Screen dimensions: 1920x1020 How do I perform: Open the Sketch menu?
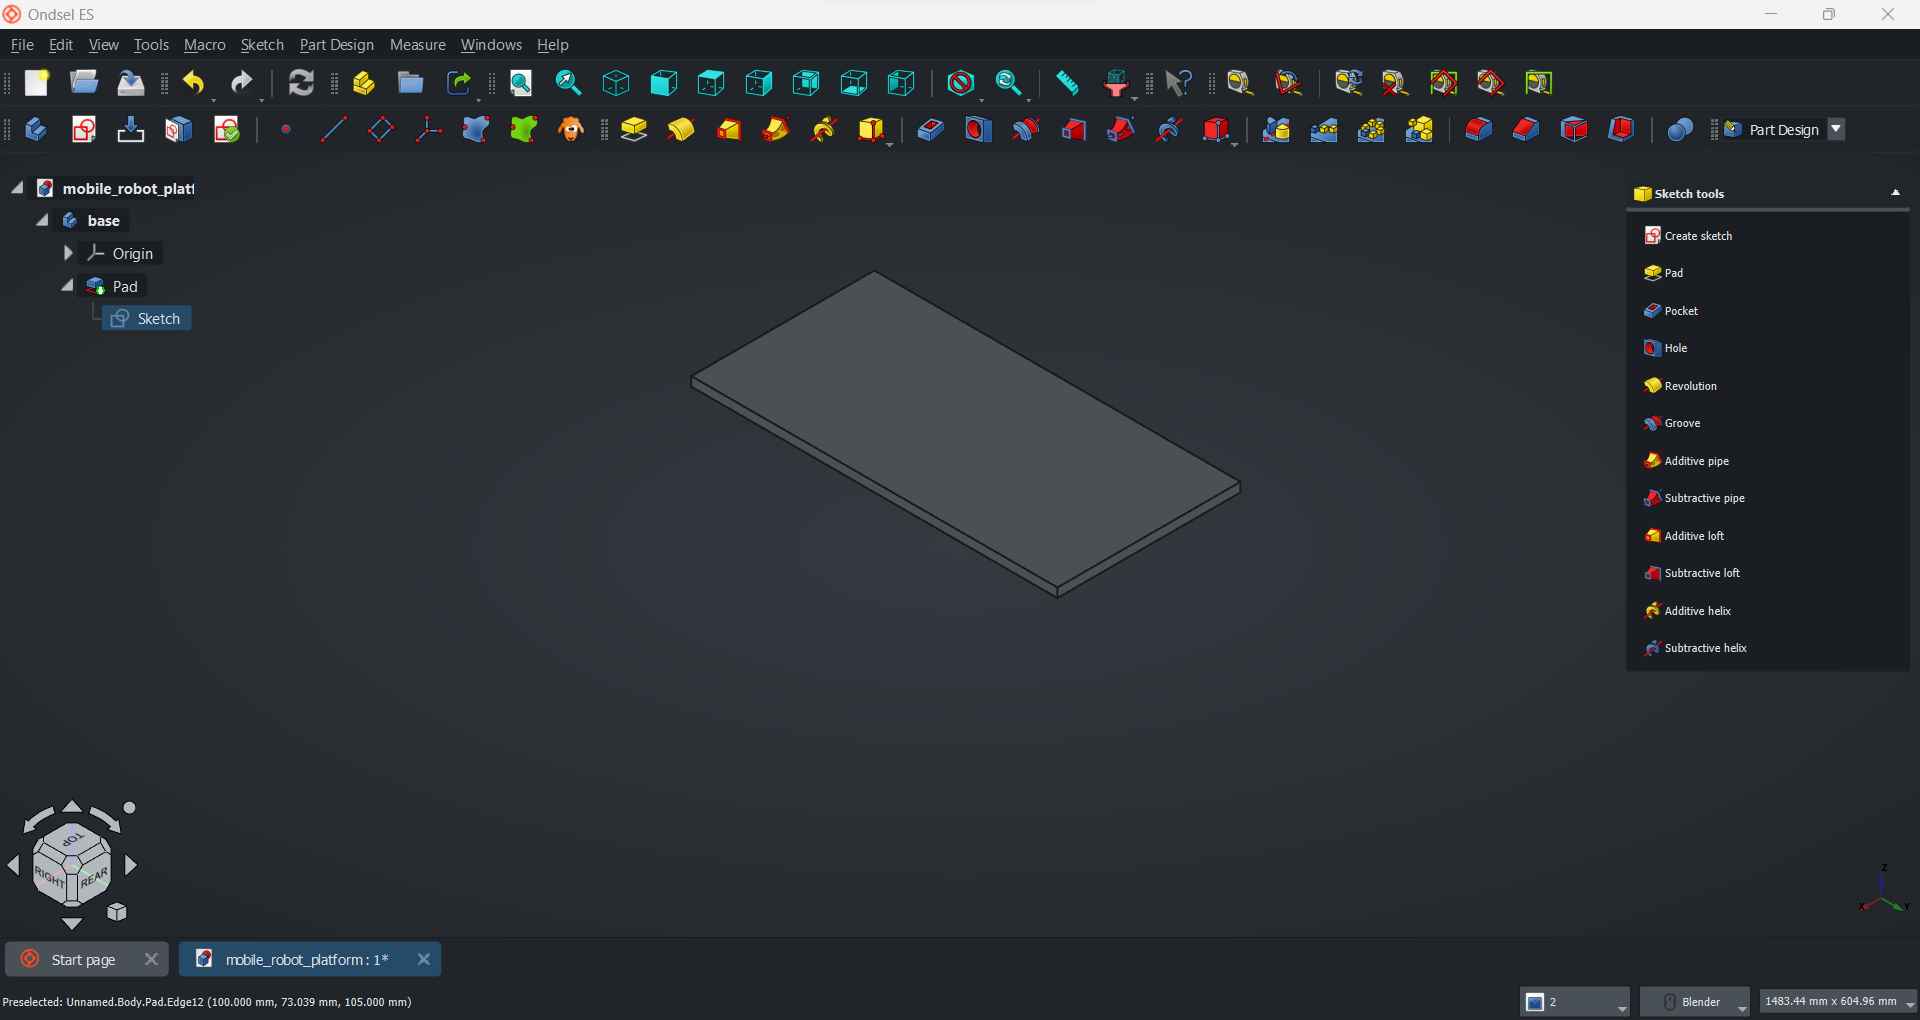pyautogui.click(x=262, y=45)
